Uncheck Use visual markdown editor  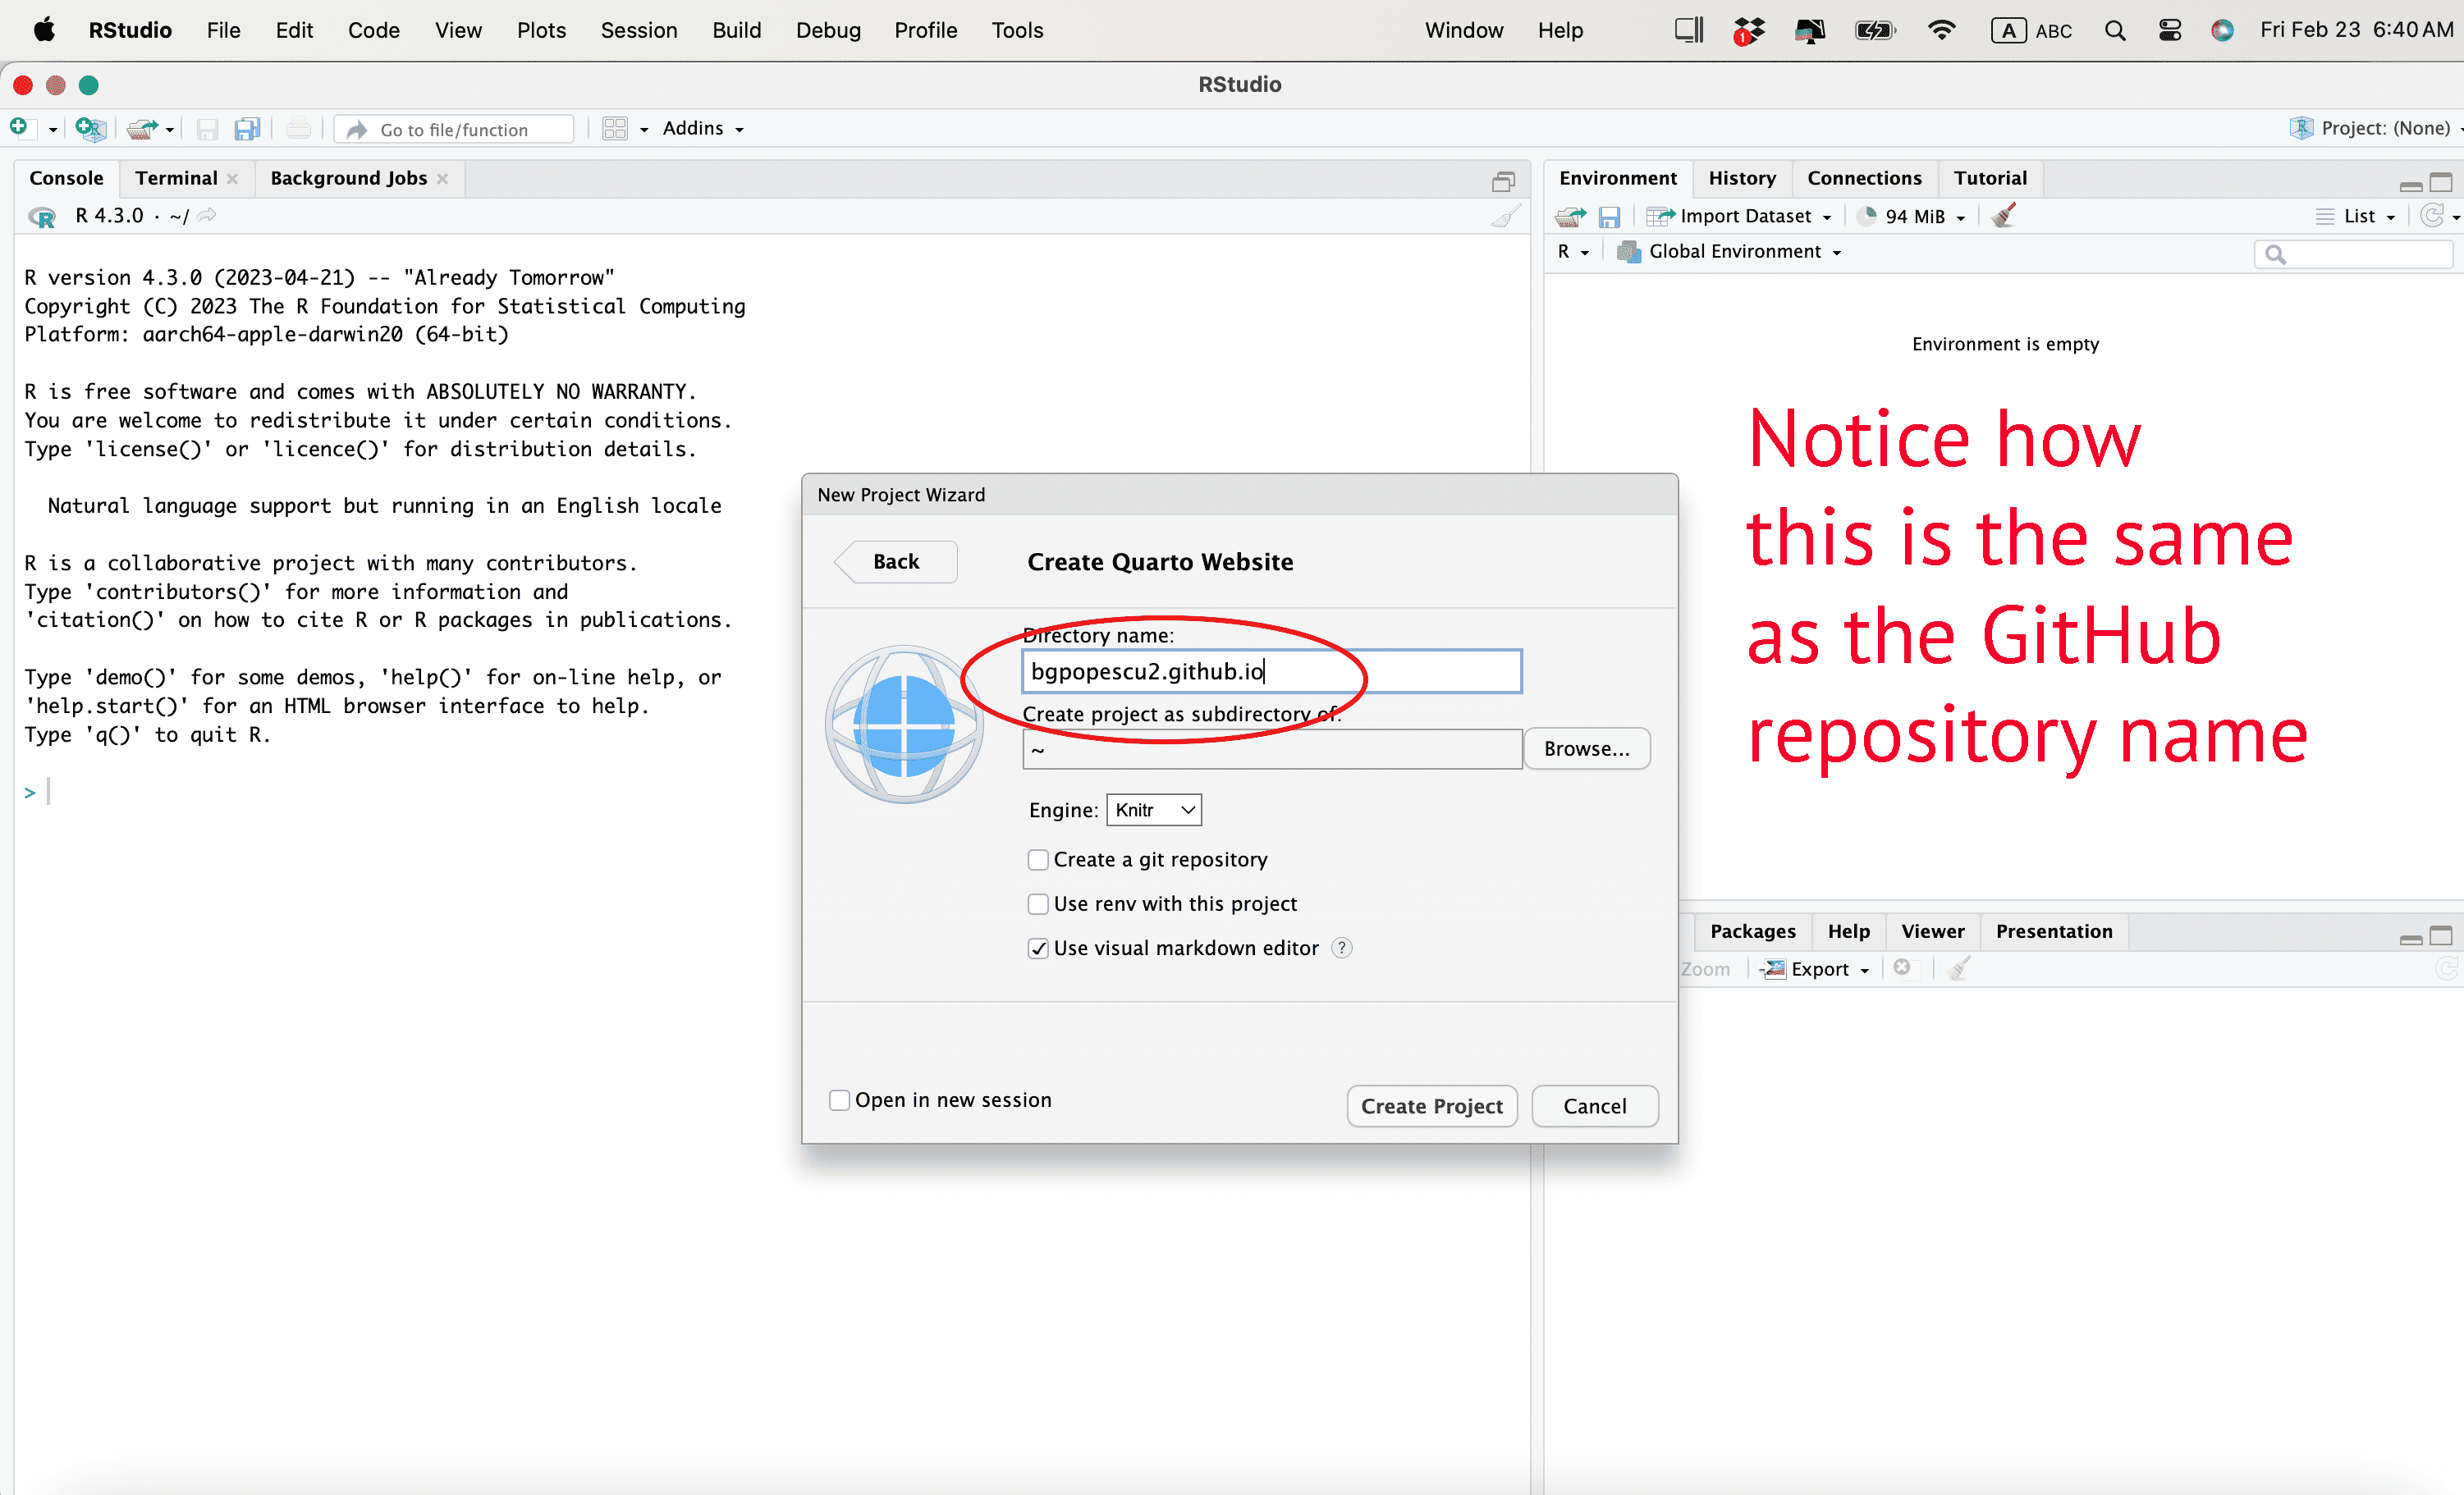coord(1038,948)
